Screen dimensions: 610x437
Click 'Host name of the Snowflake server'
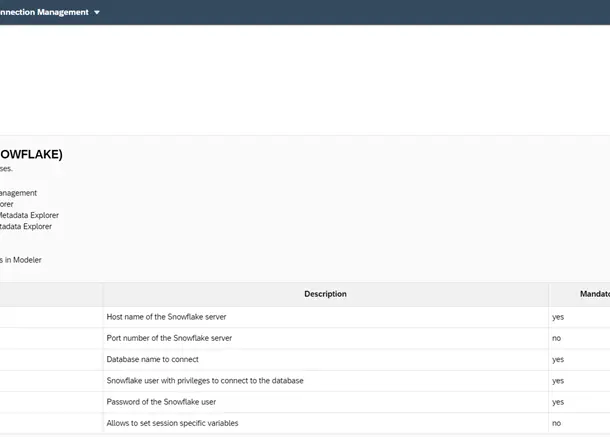point(166,317)
